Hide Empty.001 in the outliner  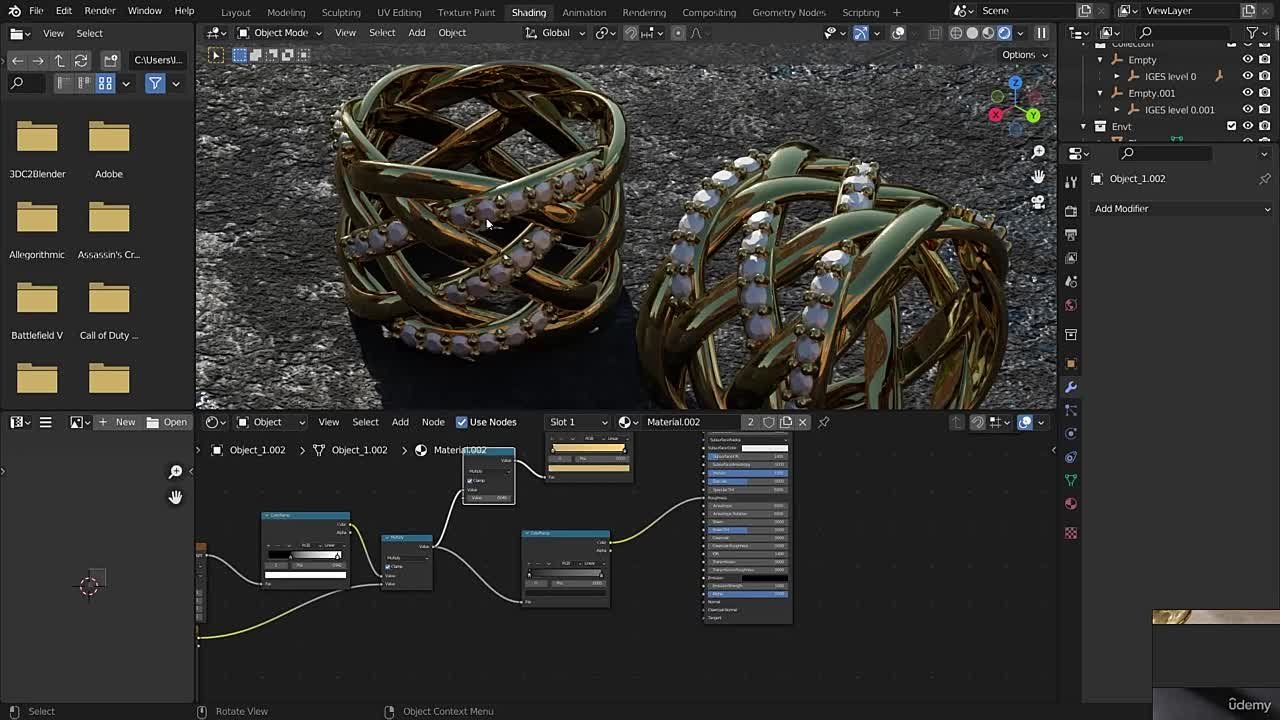click(x=1247, y=93)
